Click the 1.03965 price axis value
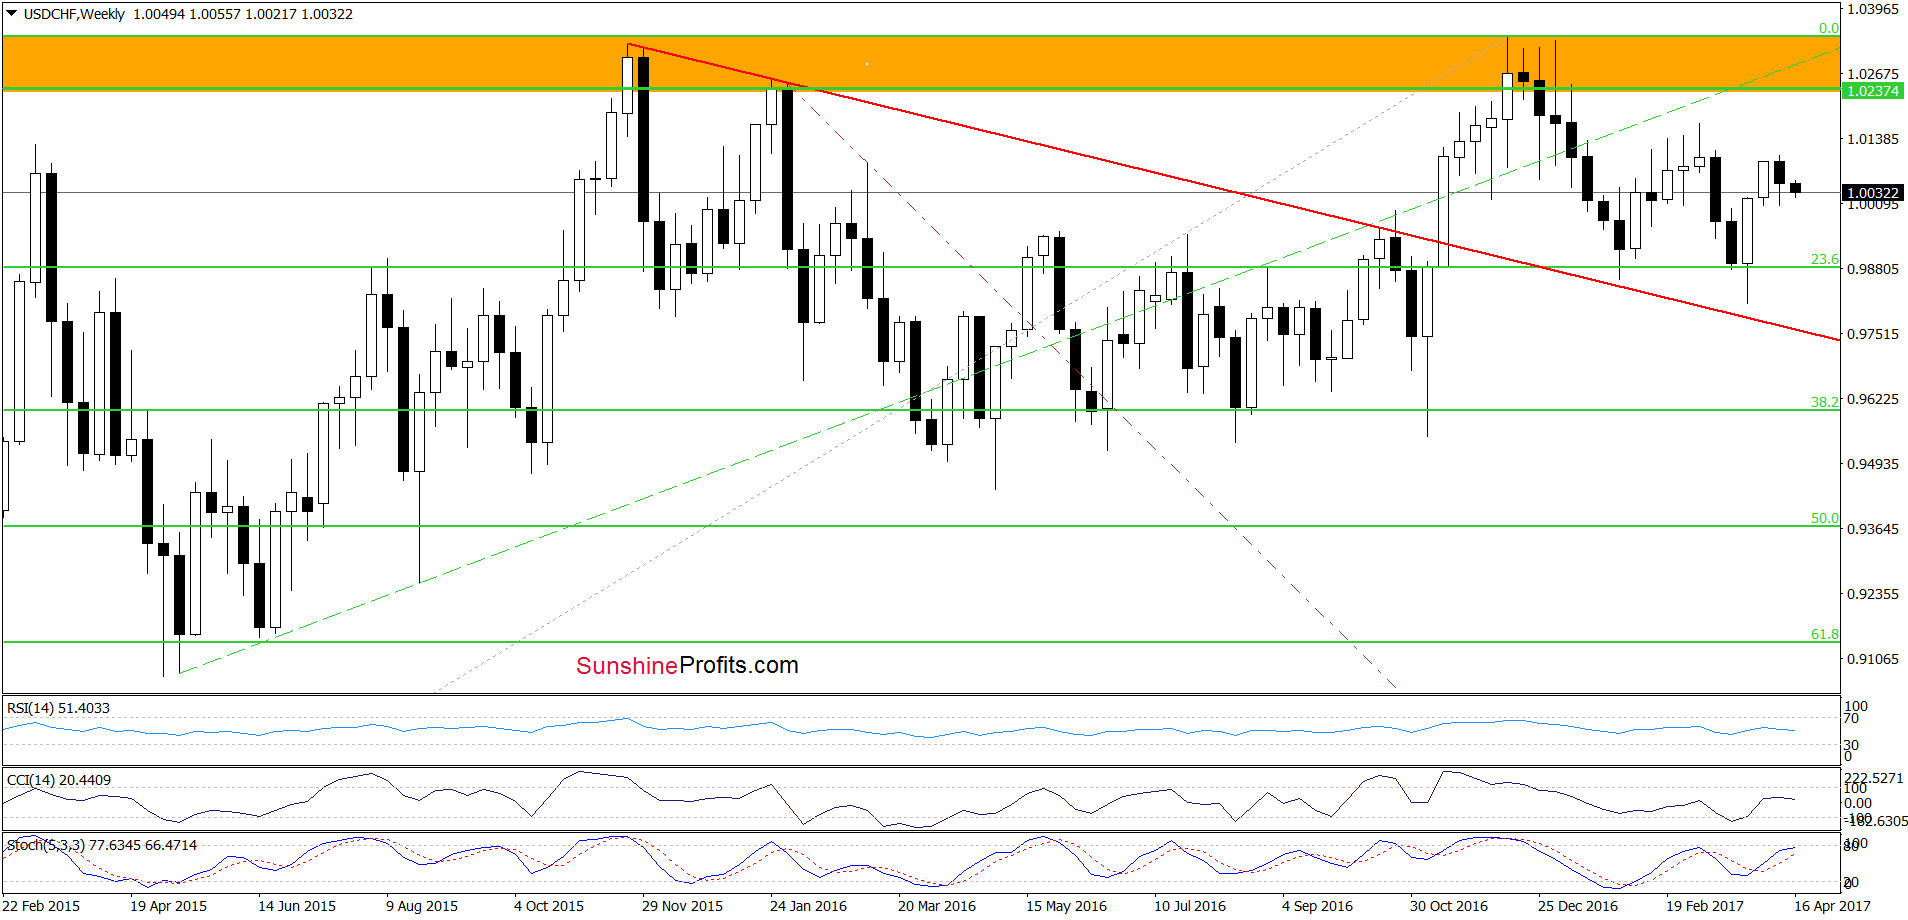 [1872, 9]
